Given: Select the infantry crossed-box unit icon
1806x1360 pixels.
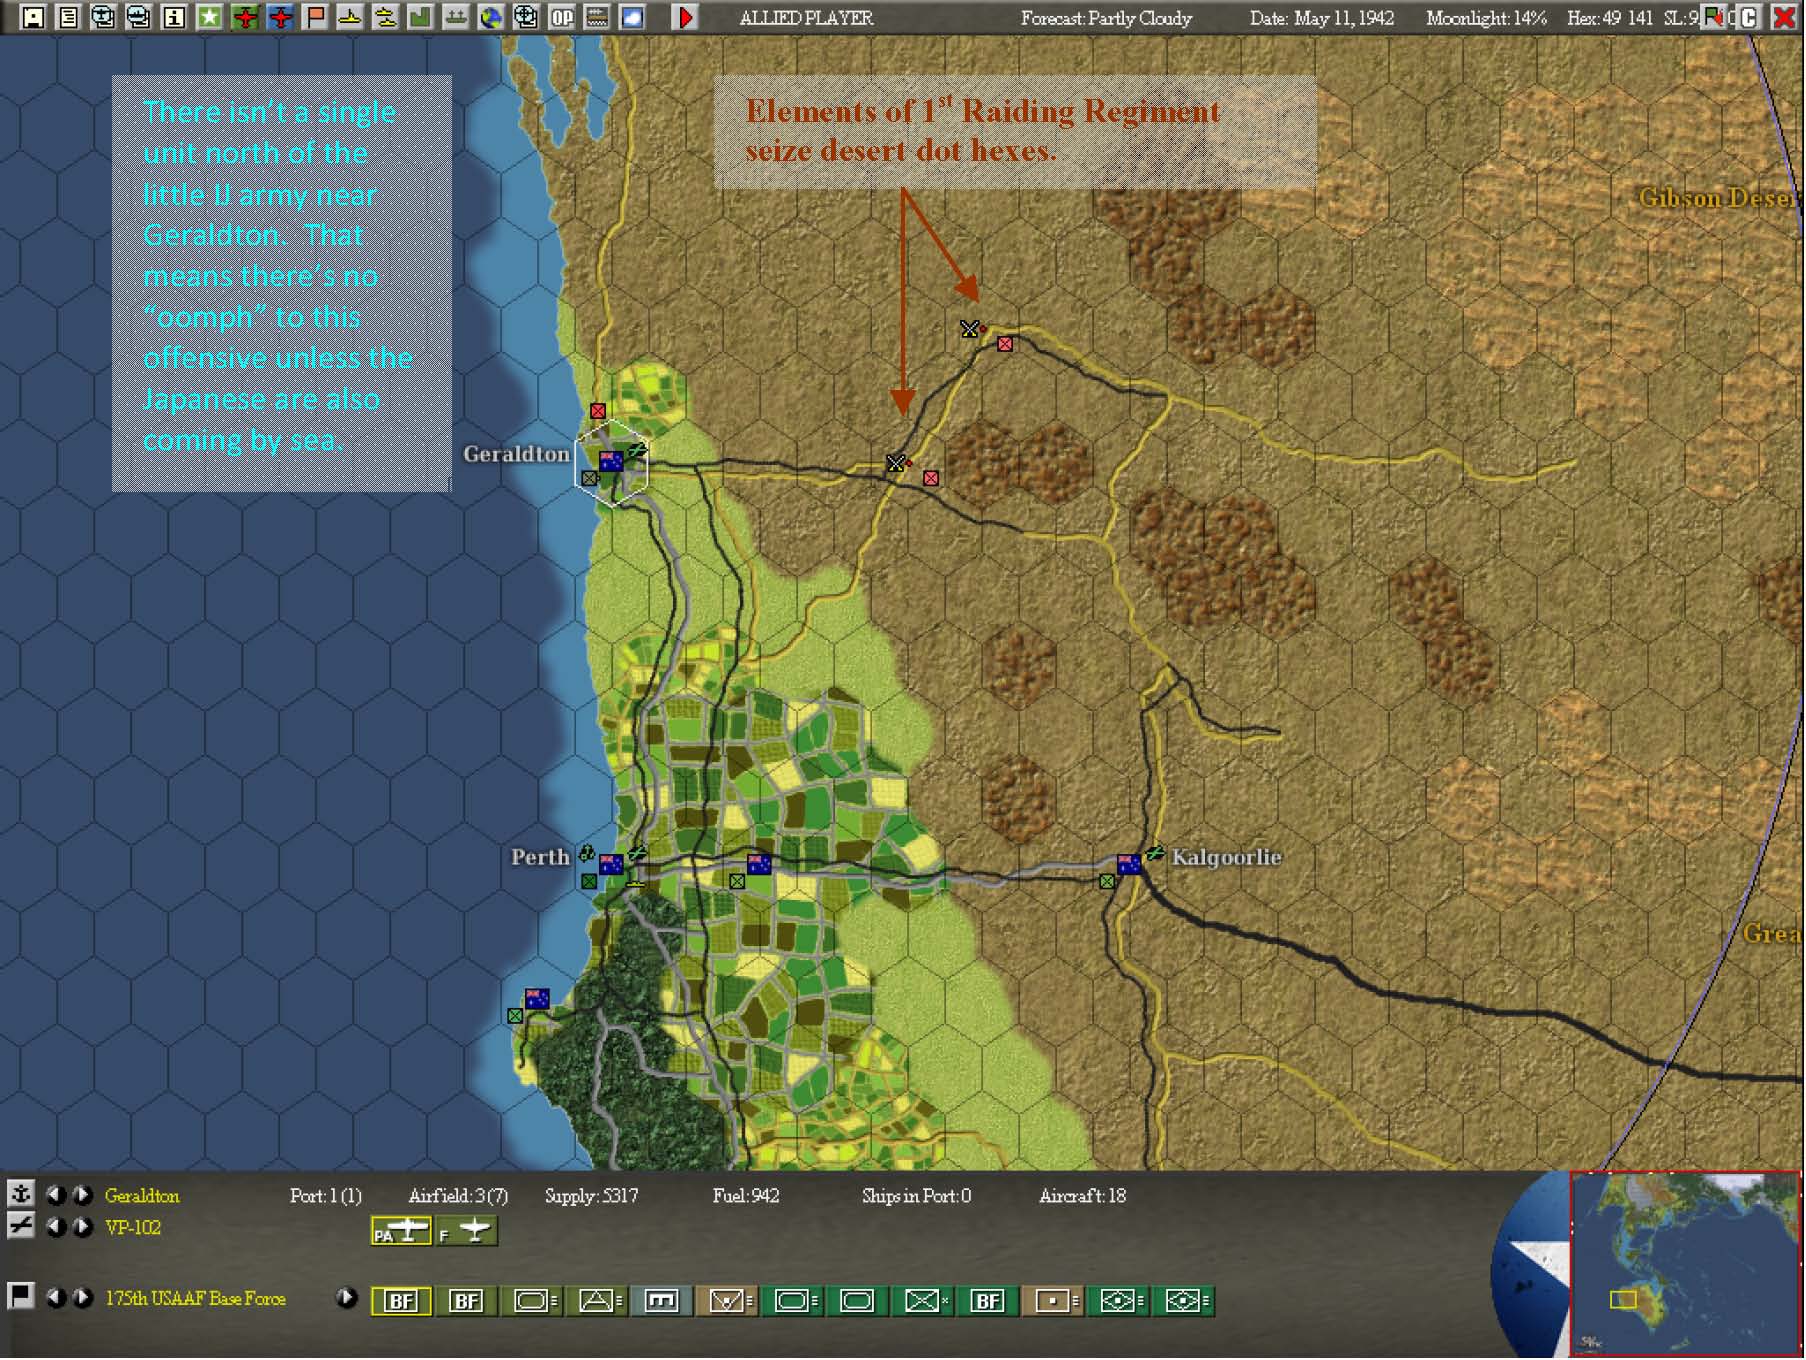Looking at the screenshot, I should click(922, 1301).
